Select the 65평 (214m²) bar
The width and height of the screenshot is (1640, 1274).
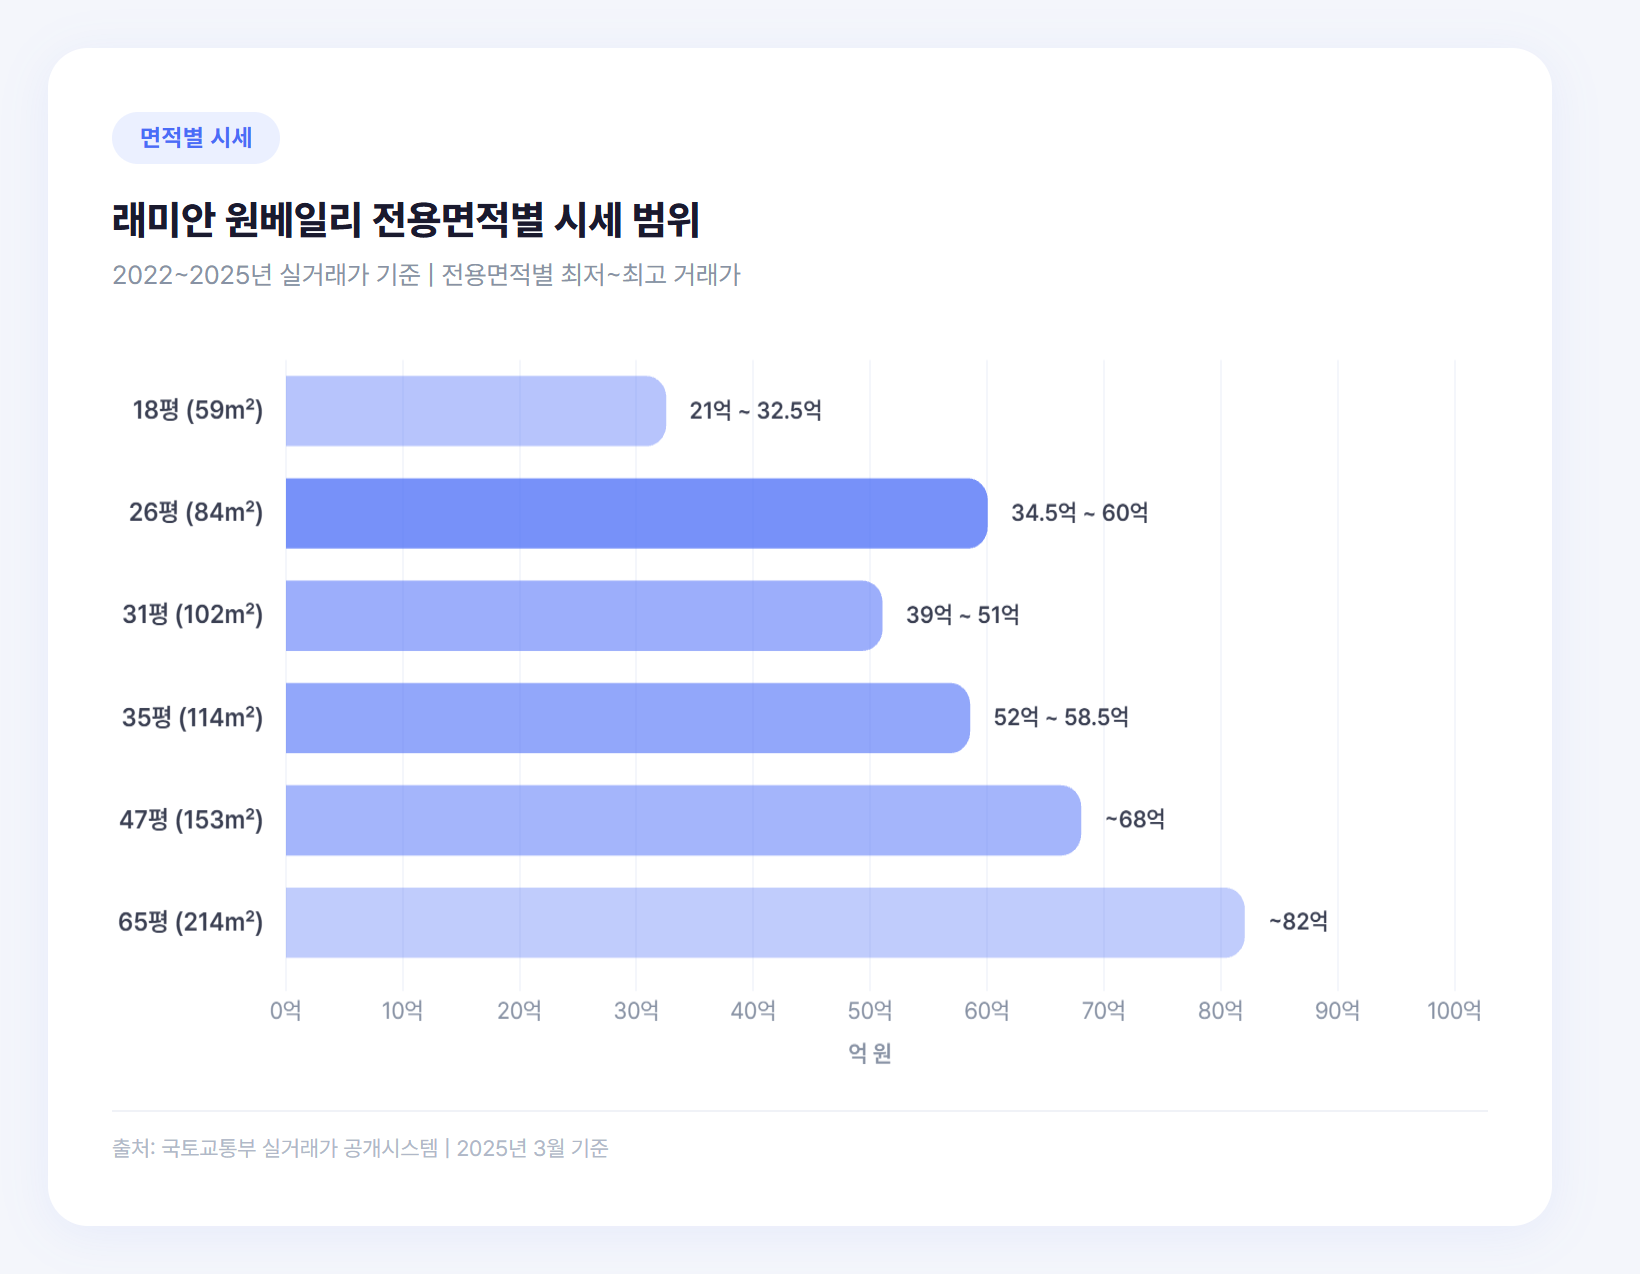pos(765,922)
